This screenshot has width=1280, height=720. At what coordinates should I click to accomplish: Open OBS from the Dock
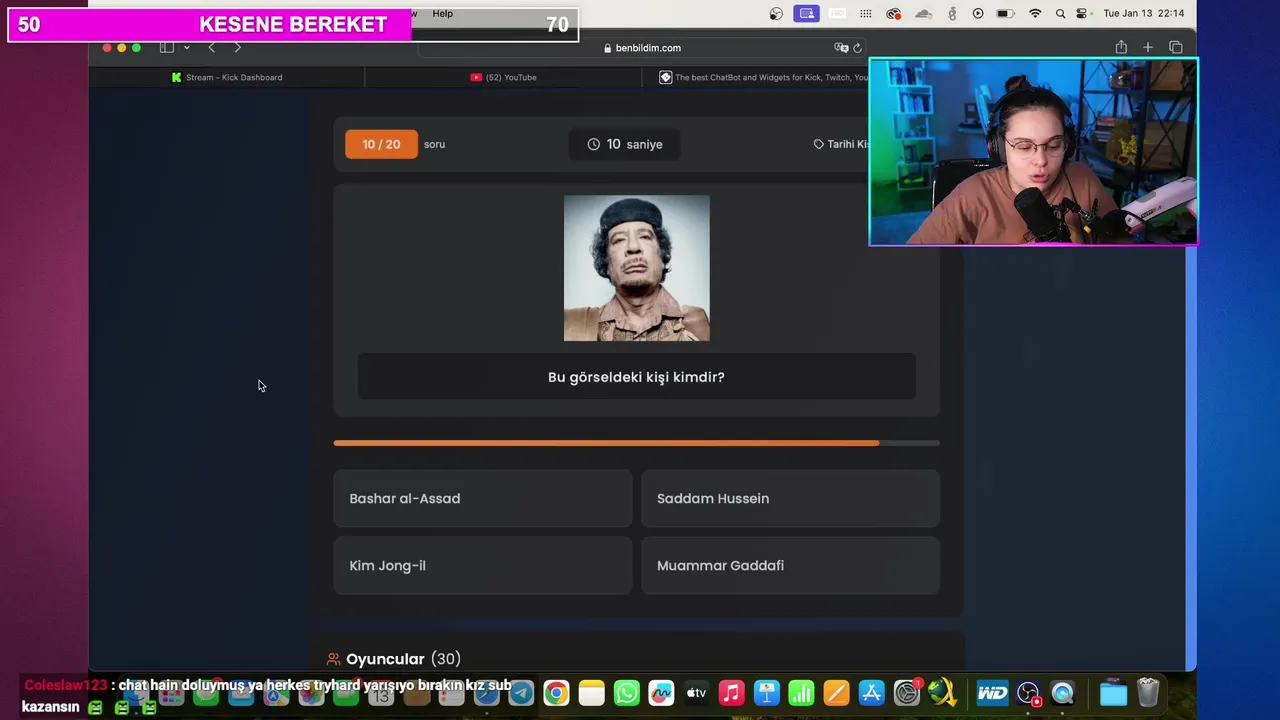coord(1028,693)
